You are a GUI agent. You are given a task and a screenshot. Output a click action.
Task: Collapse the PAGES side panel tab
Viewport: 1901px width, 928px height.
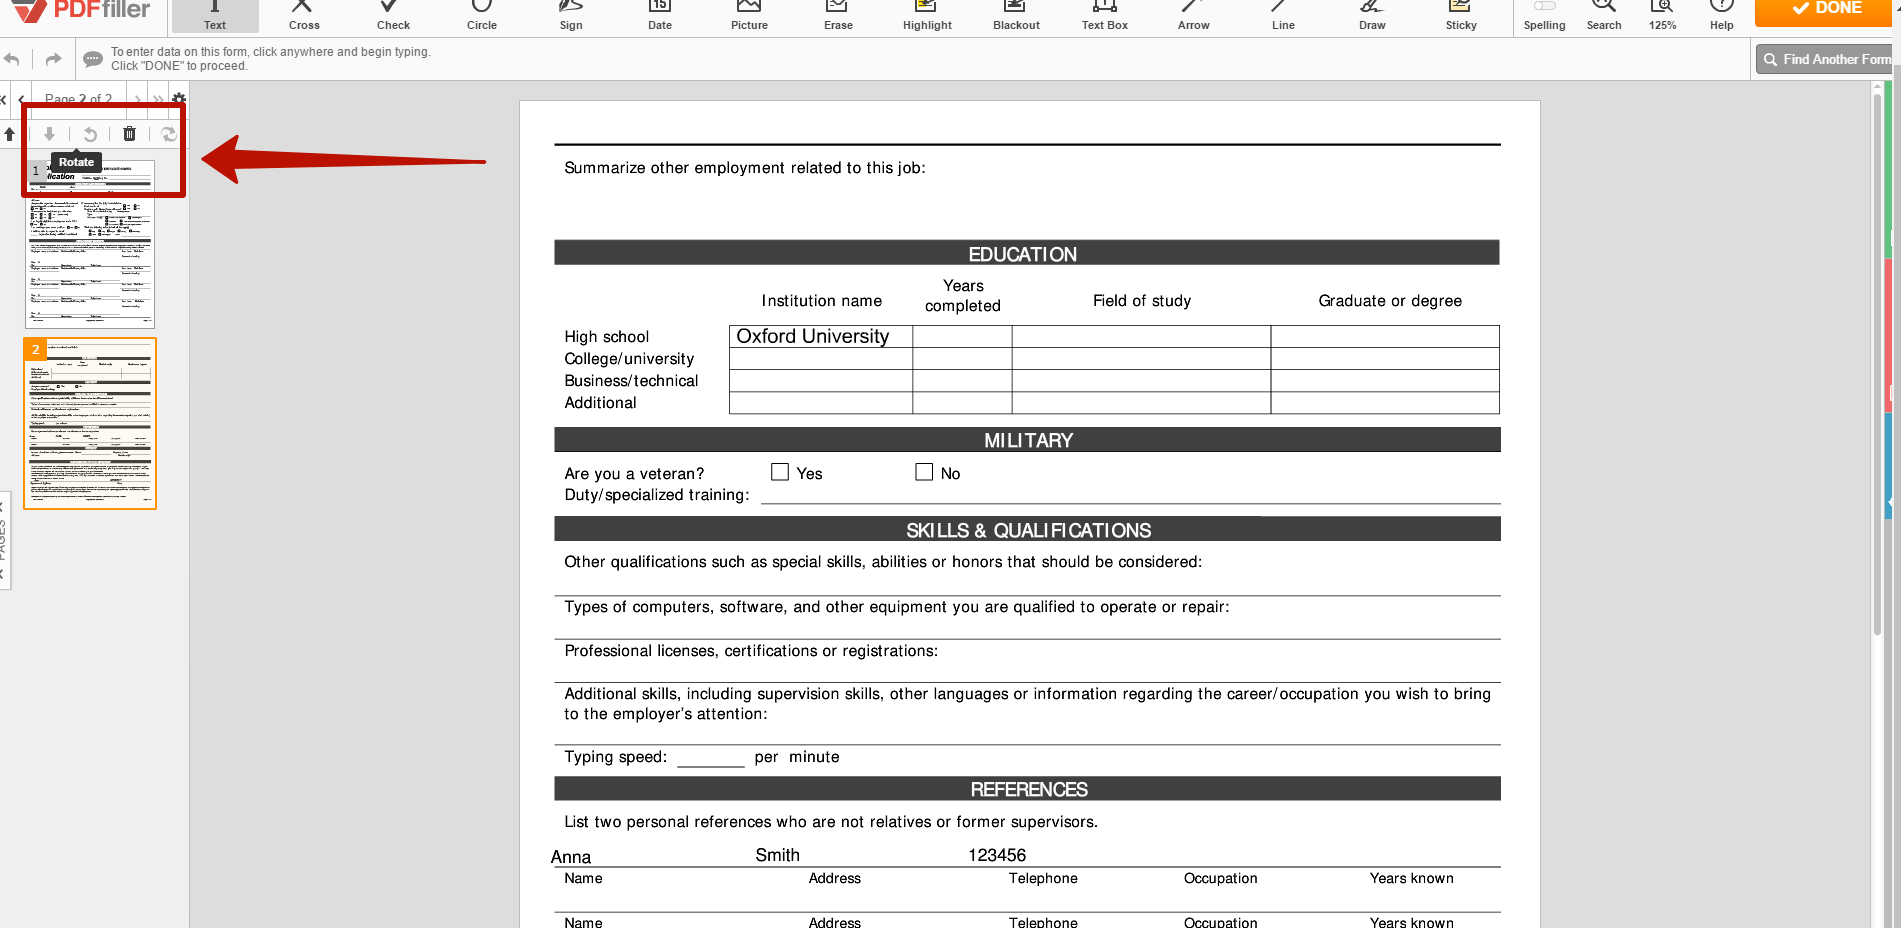[4, 540]
